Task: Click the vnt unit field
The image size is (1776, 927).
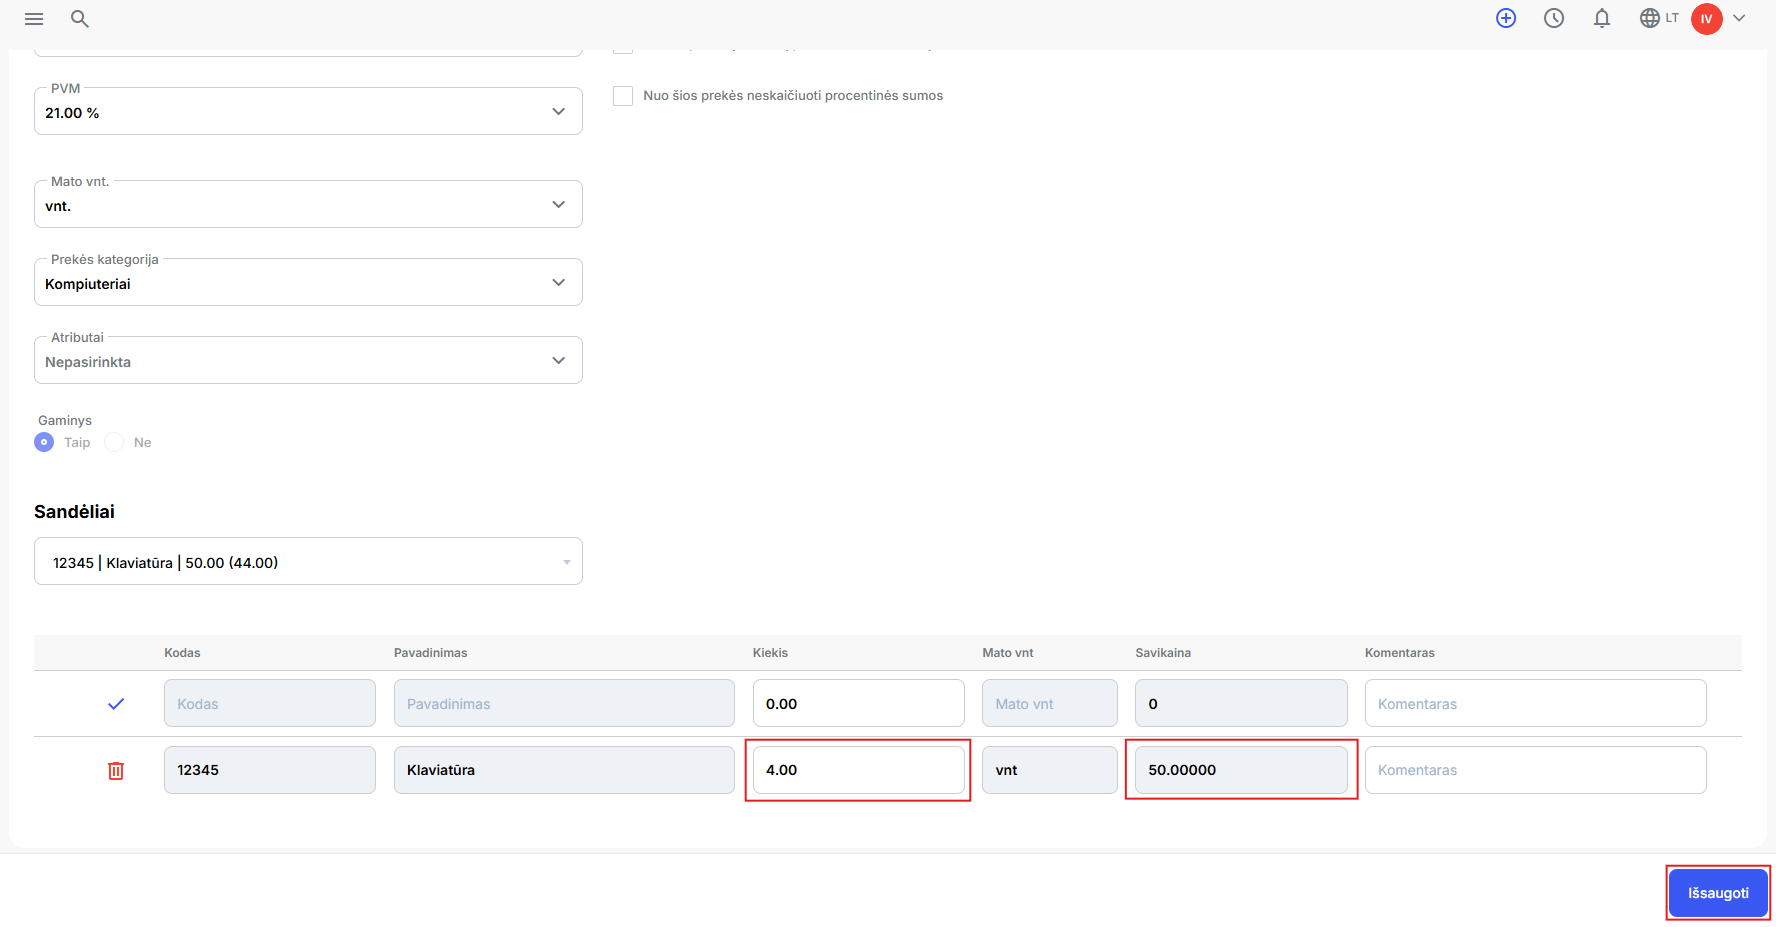Action: coord(1050,770)
